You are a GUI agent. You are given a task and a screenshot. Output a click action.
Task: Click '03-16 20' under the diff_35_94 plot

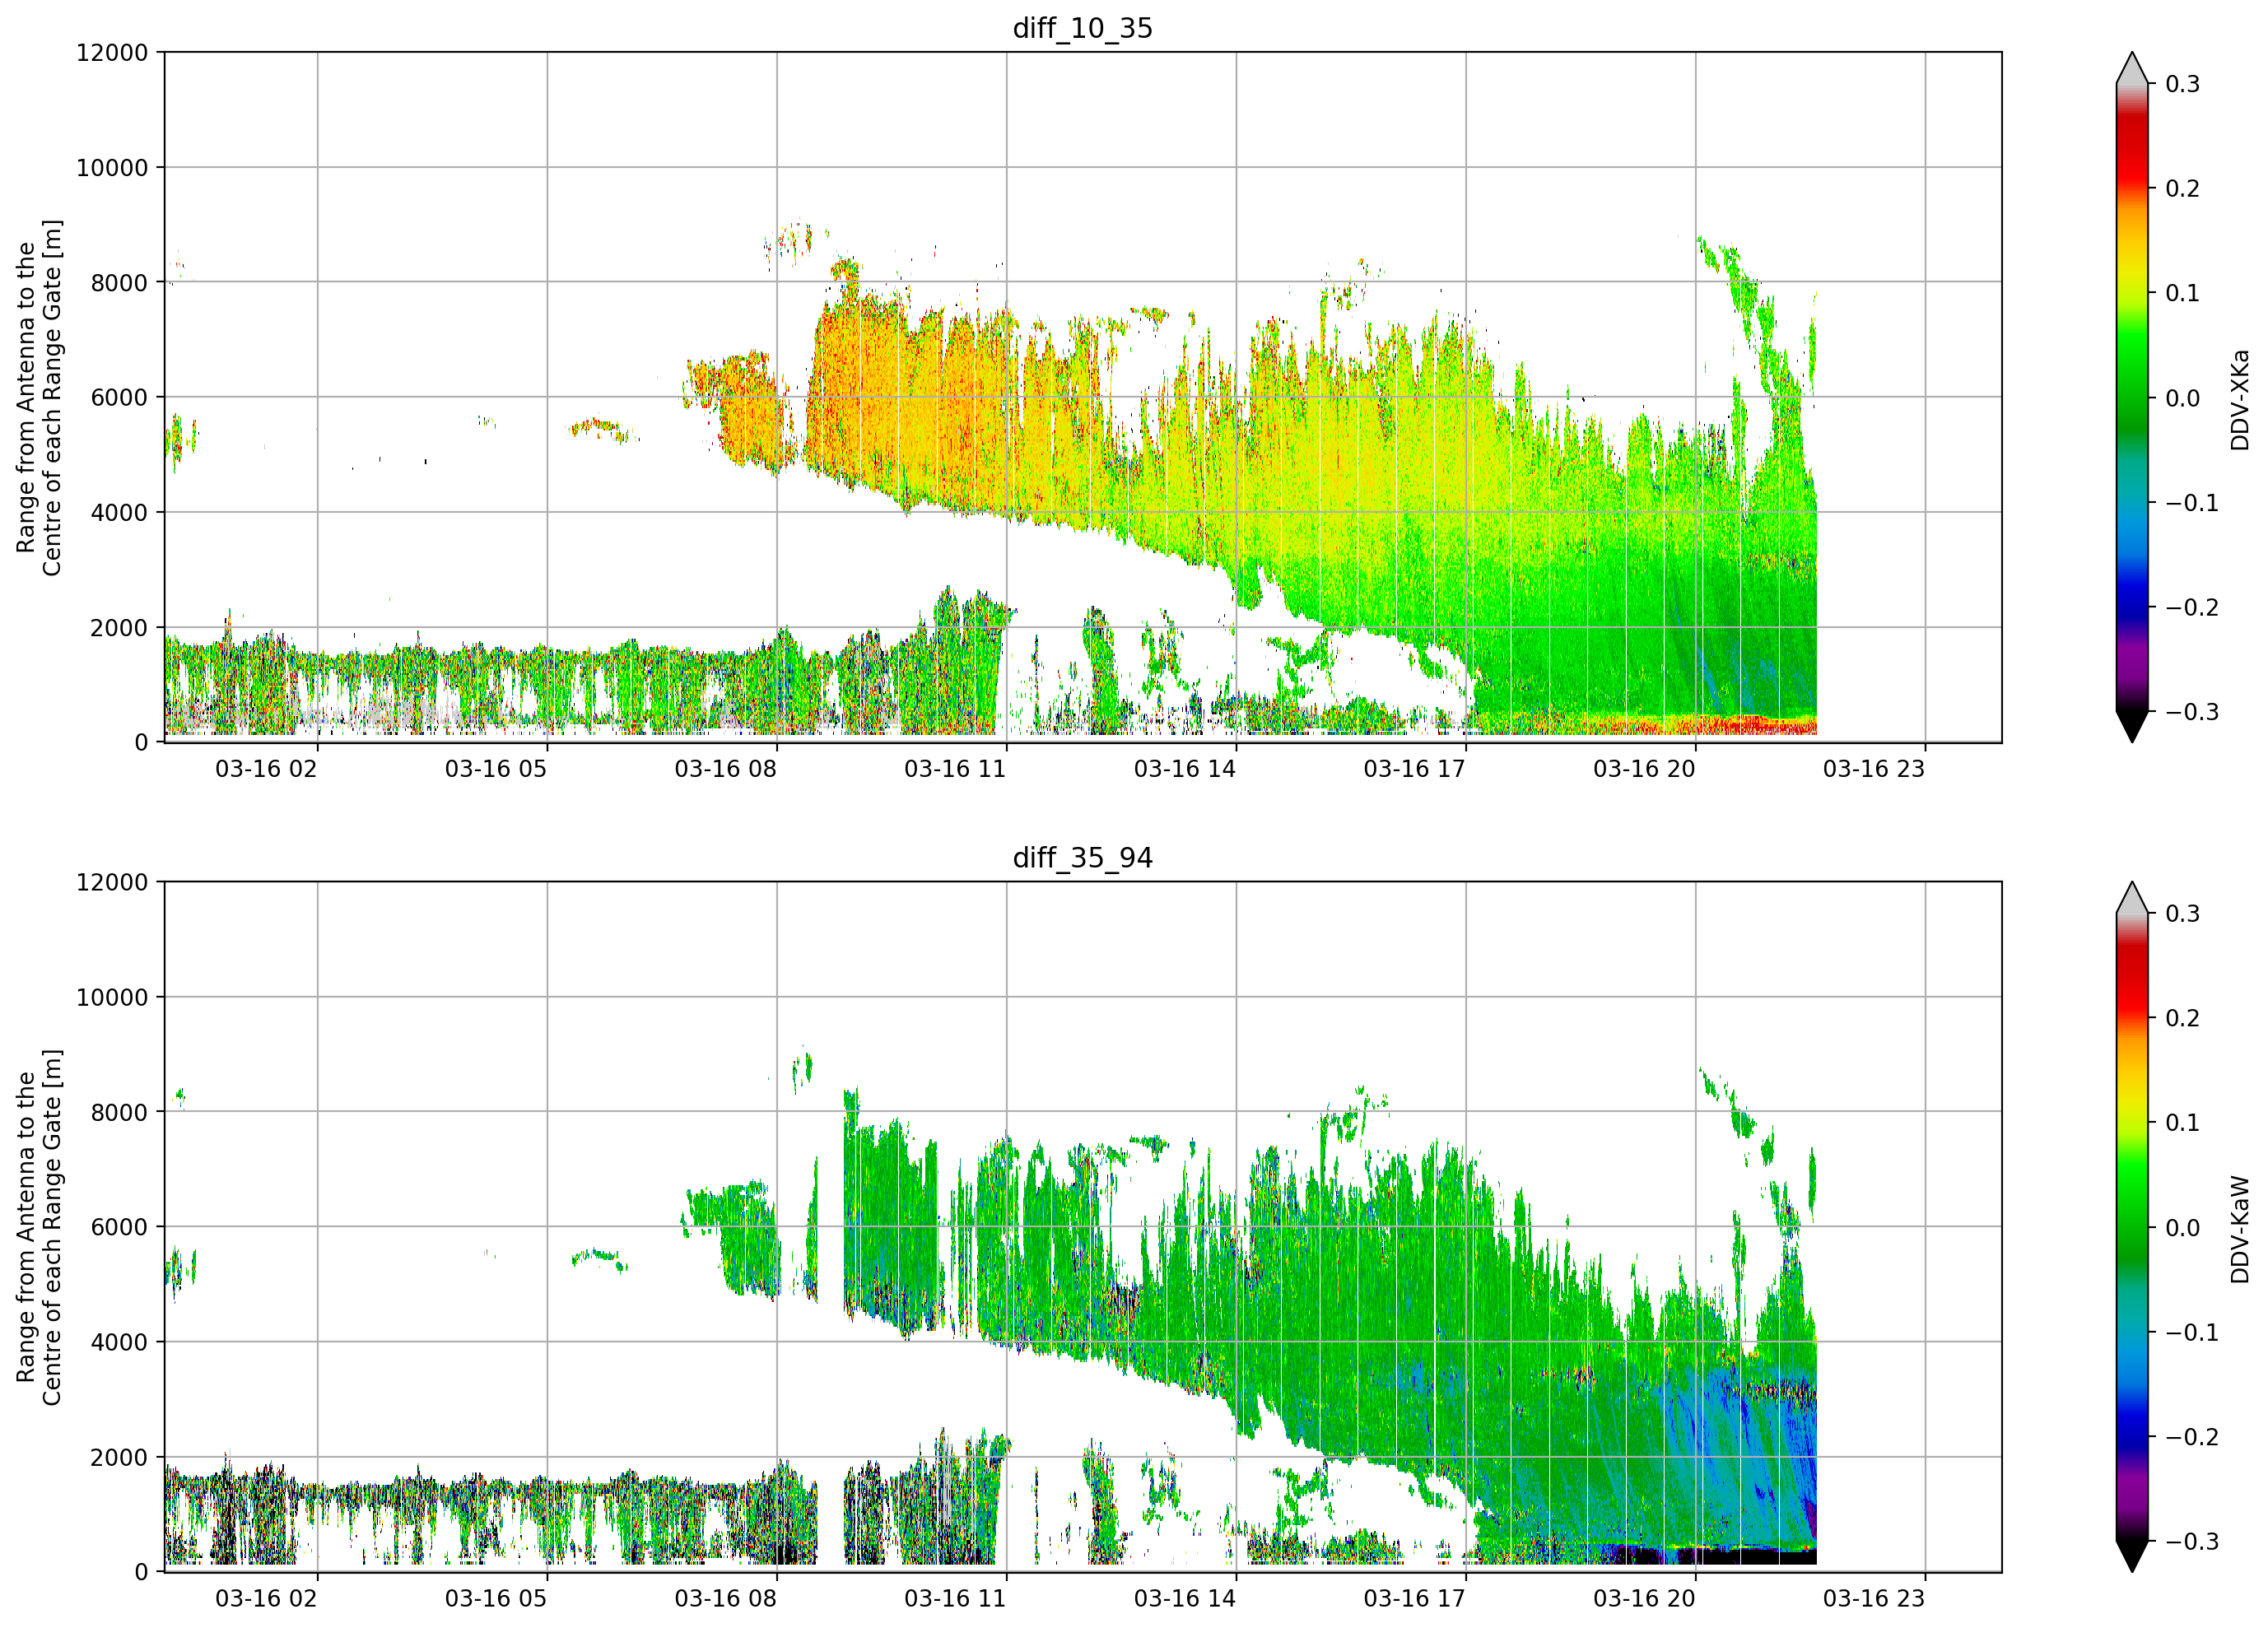click(1644, 1599)
